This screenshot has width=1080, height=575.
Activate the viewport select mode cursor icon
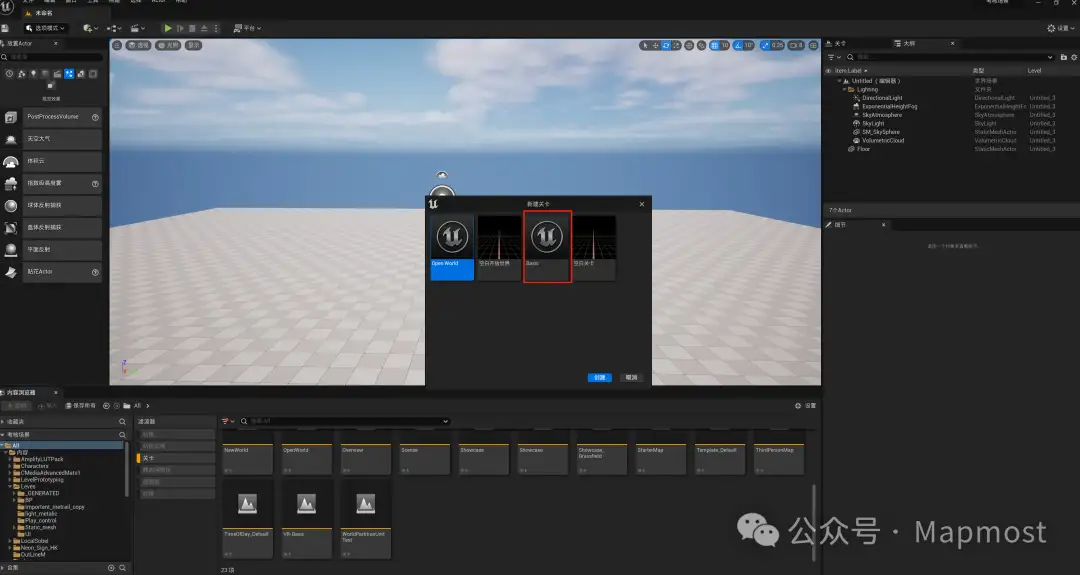click(645, 45)
